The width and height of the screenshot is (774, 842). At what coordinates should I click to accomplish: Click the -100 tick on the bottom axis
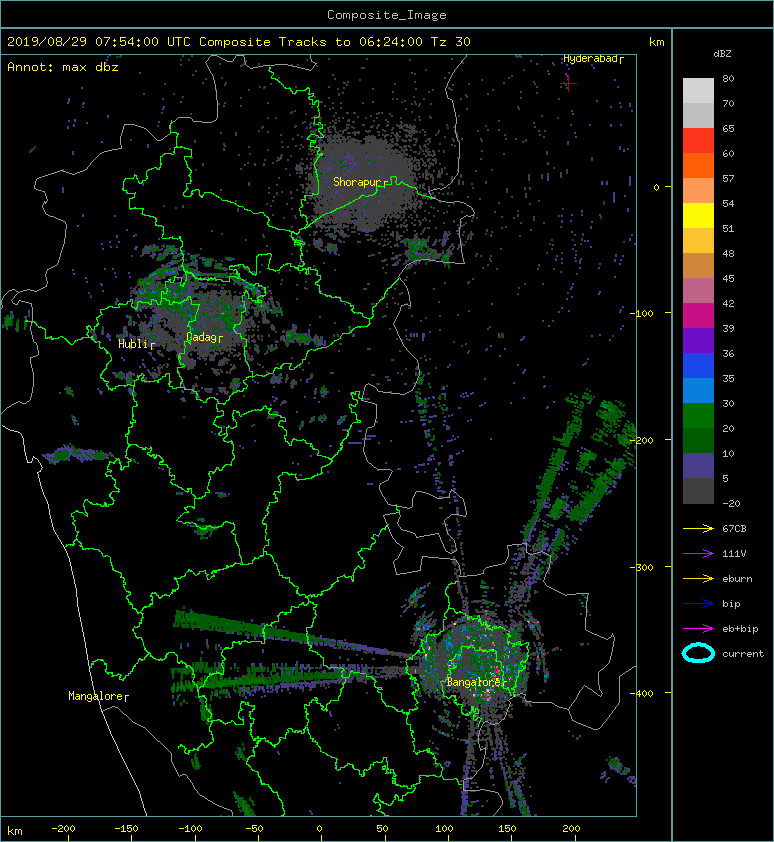pyautogui.click(x=190, y=829)
